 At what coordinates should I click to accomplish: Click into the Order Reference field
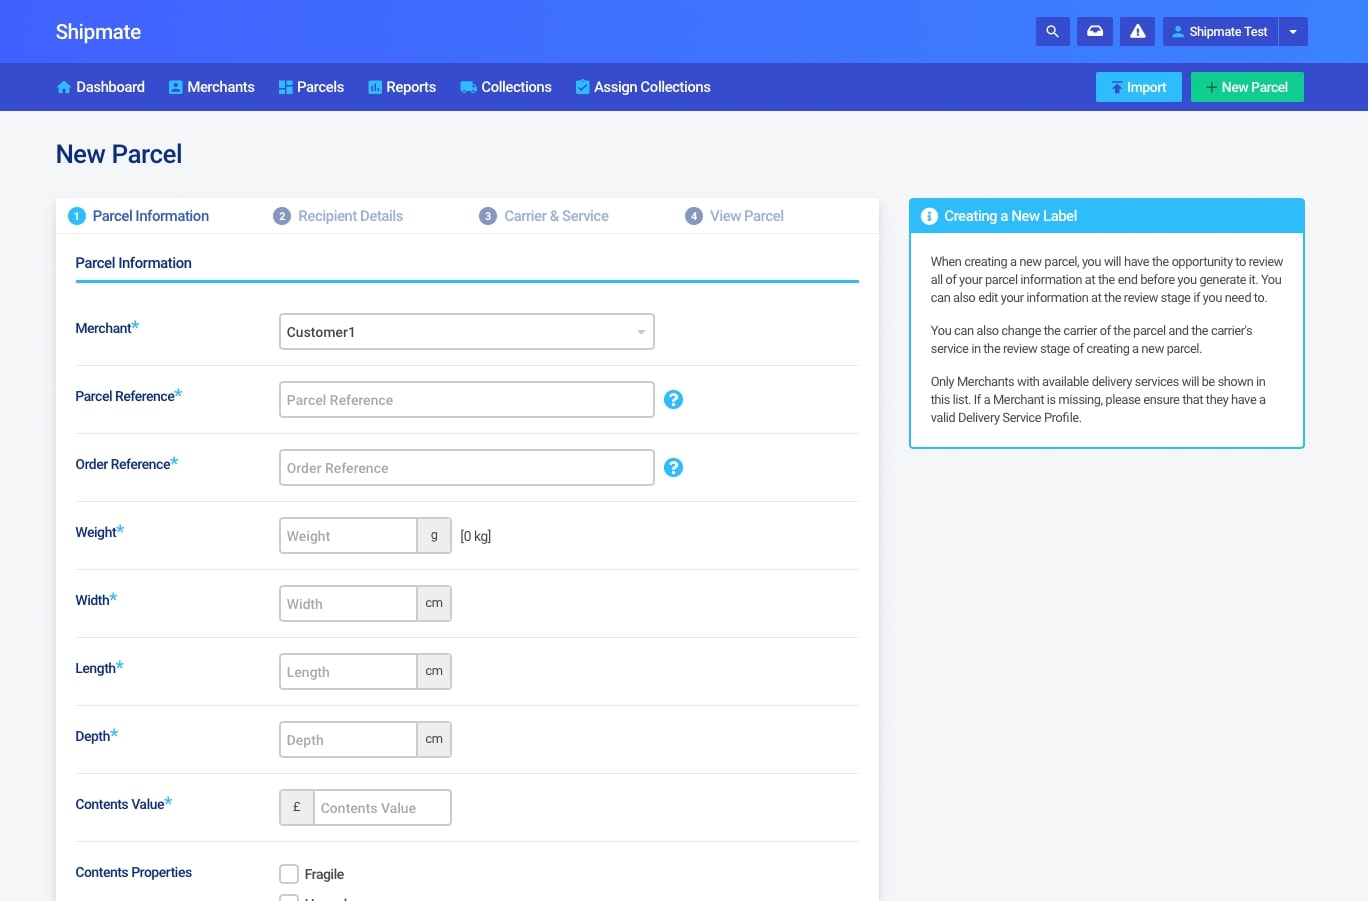467,468
